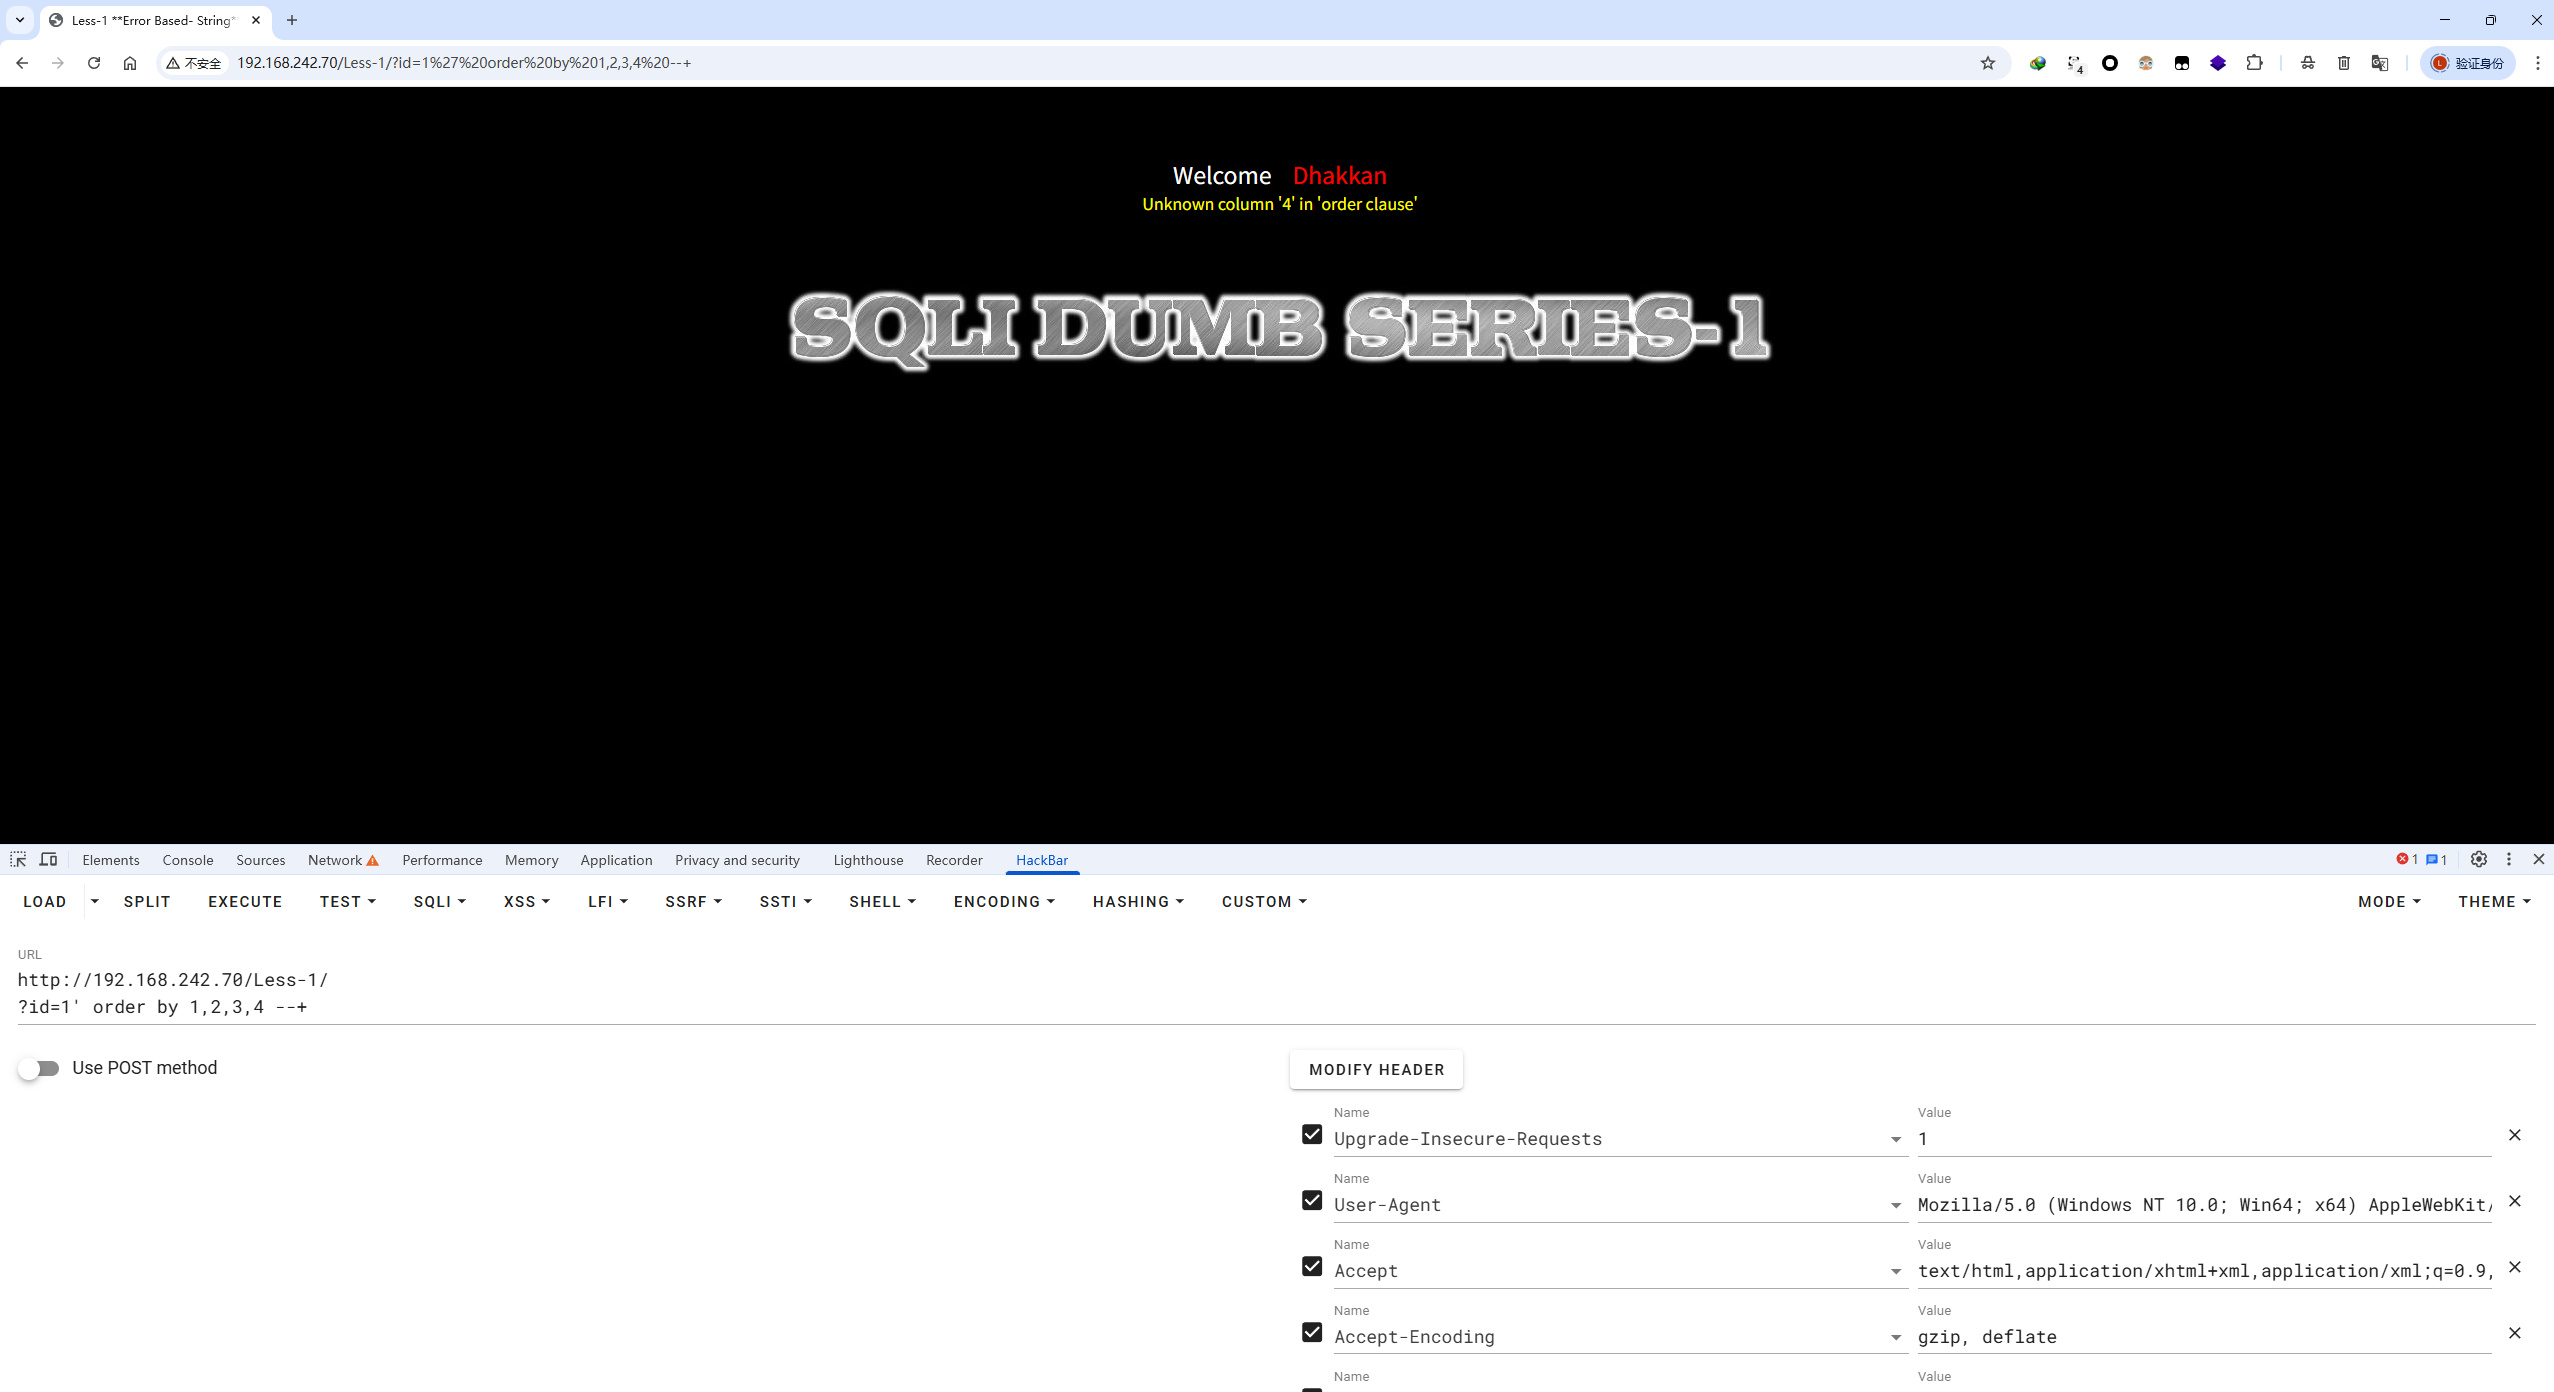Open DevTools more options menu
Image resolution: width=2554 pixels, height=1392 pixels.
(2509, 860)
